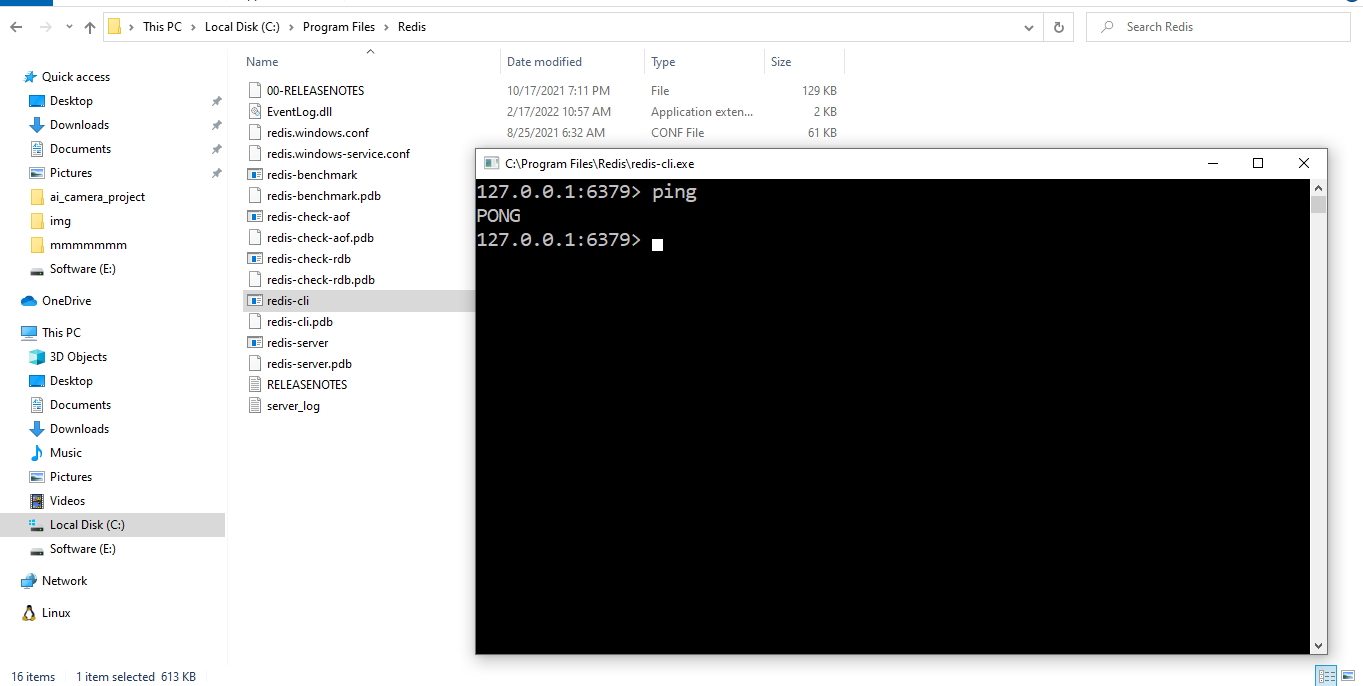This screenshot has height=686, width=1363.
Task: Select EventLog.dll file icon
Action: (x=255, y=112)
